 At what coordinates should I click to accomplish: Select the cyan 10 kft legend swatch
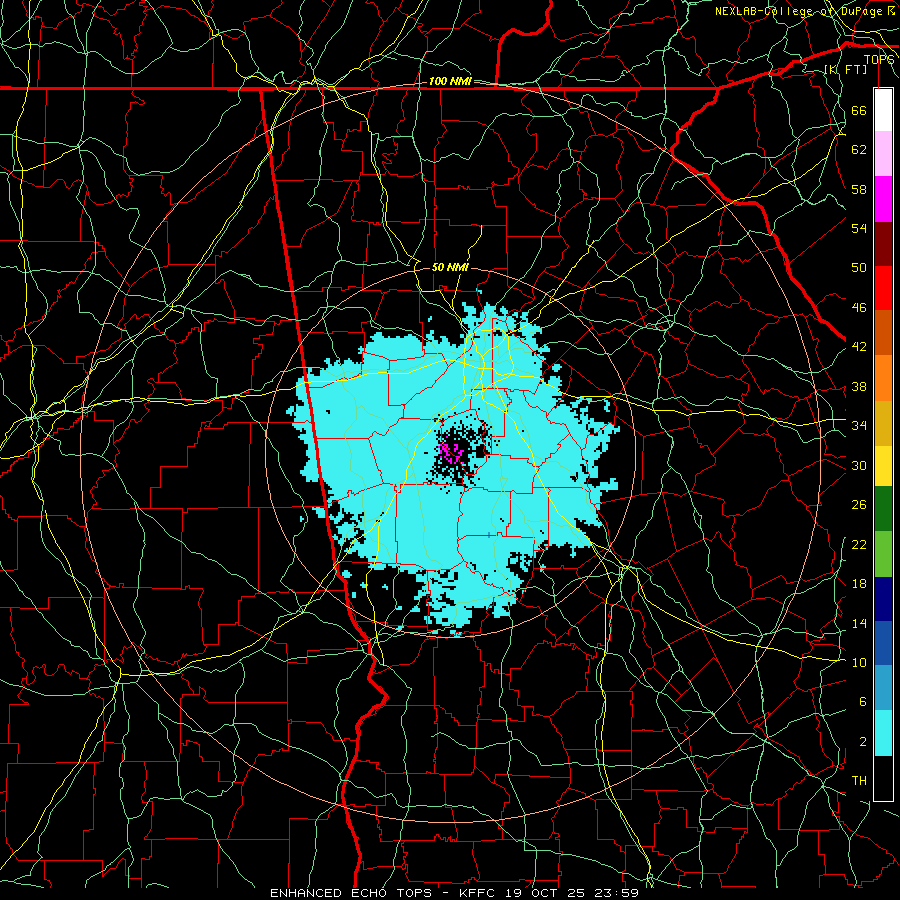coord(883,733)
